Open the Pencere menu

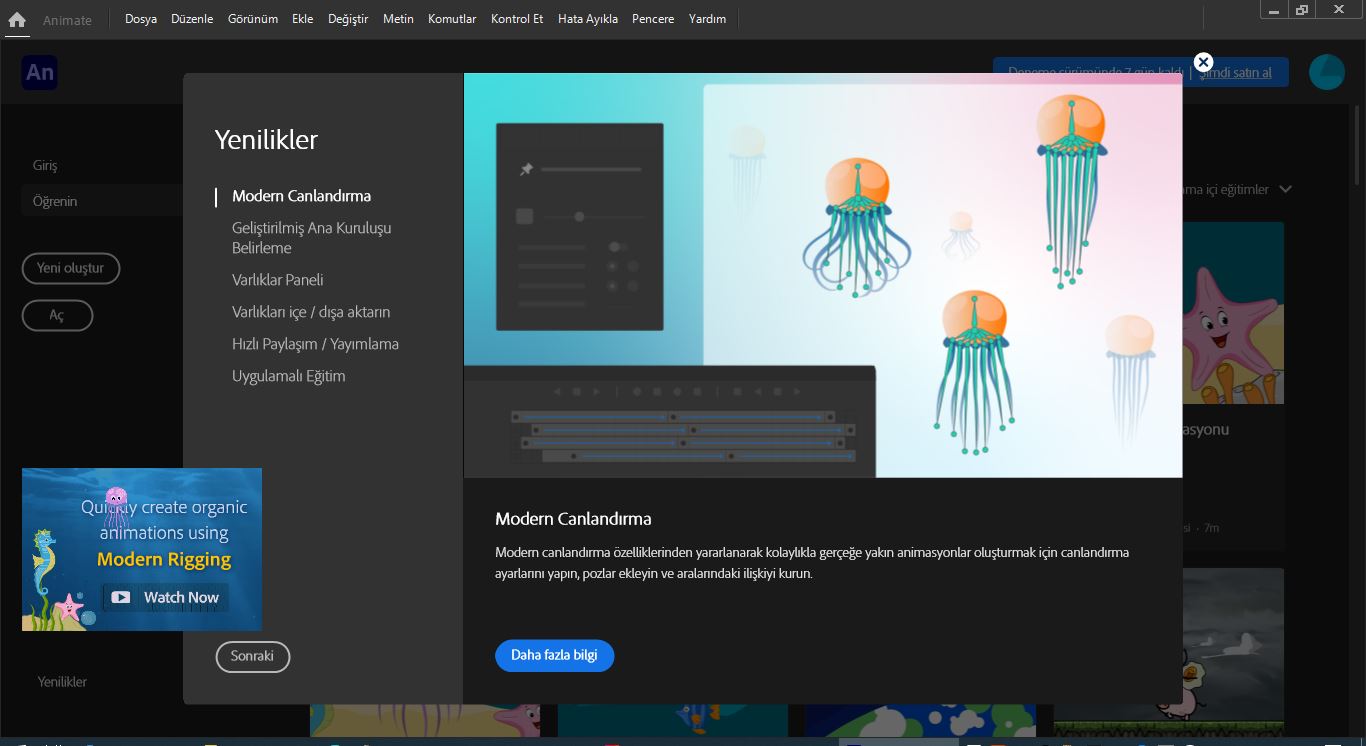pyautogui.click(x=653, y=19)
